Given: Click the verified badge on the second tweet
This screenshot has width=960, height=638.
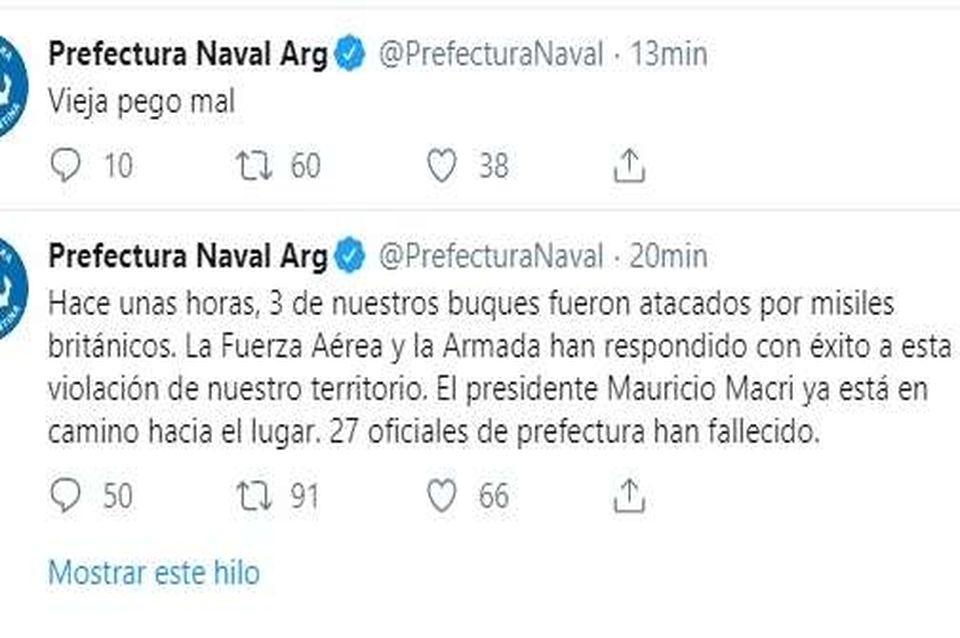Looking at the screenshot, I should [x=348, y=257].
